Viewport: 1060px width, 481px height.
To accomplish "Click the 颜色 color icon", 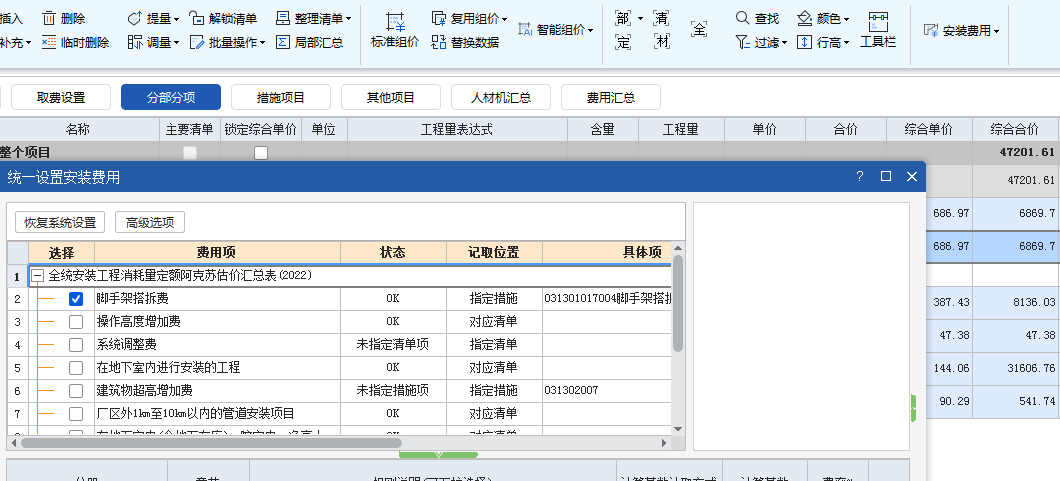I will [804, 18].
